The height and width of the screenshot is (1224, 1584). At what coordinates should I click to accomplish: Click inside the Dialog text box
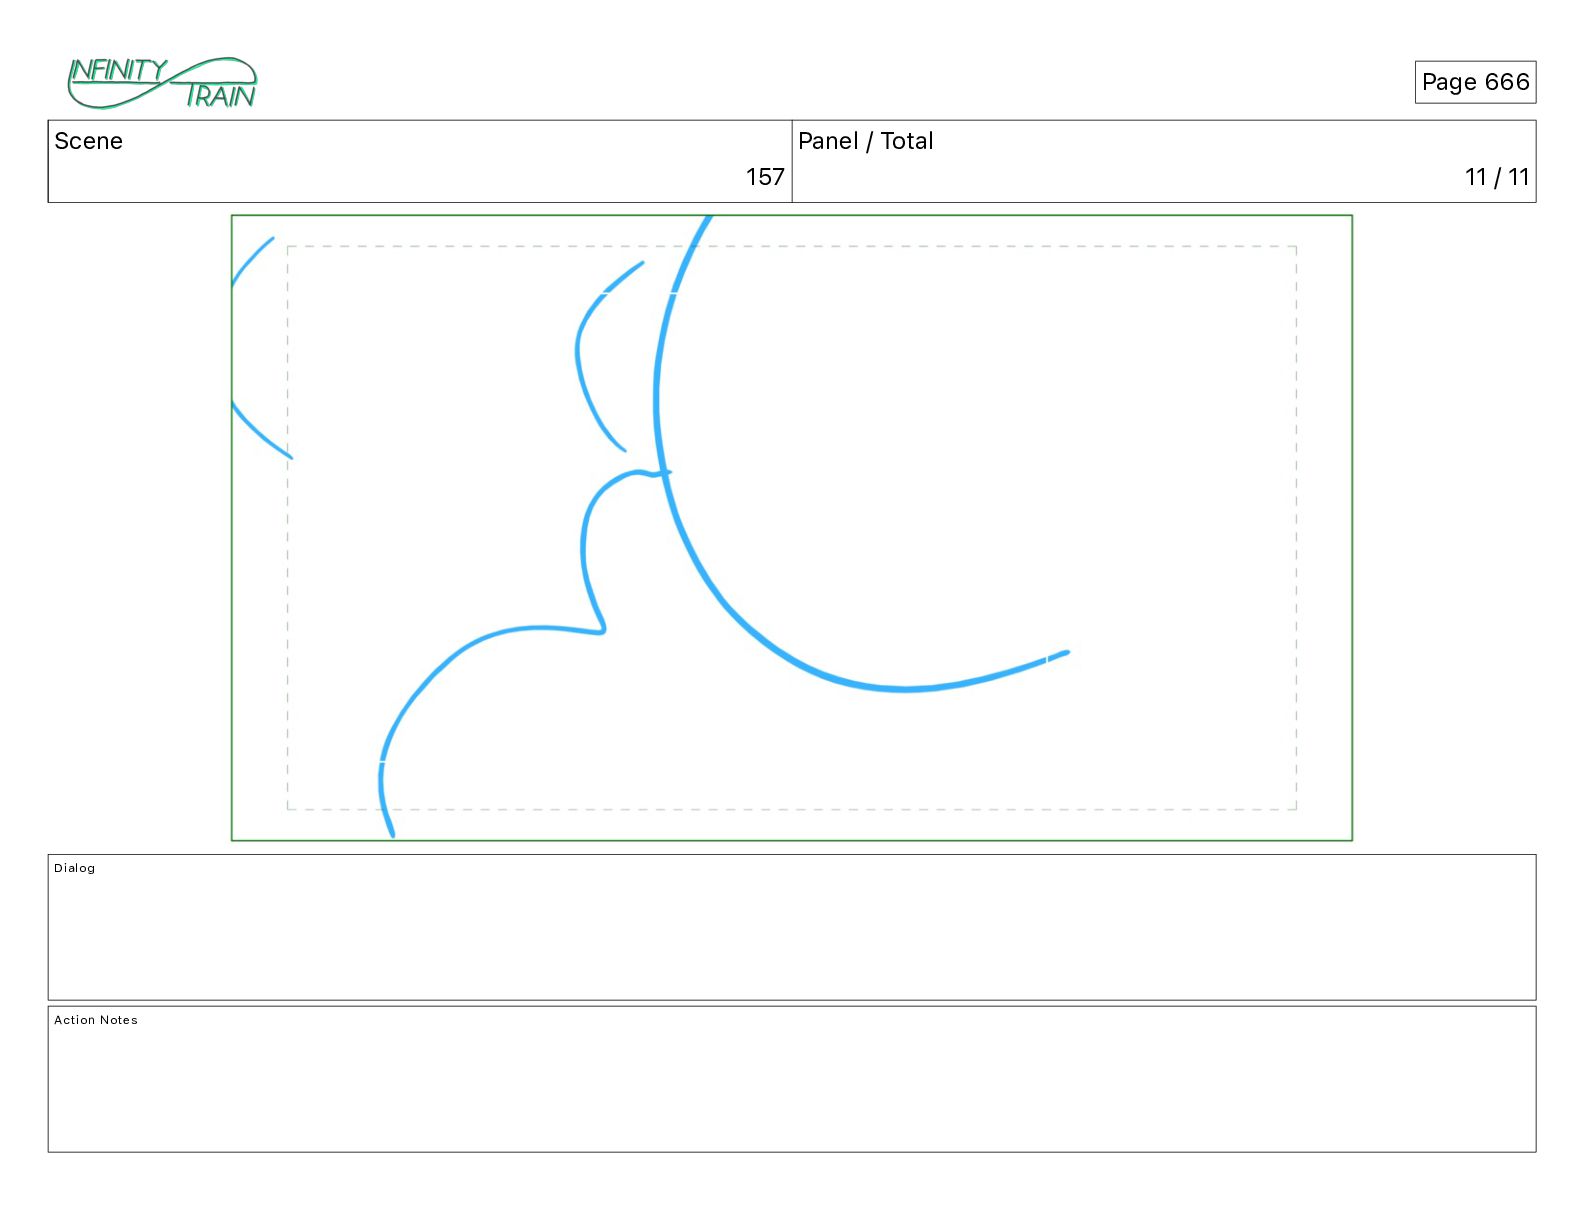792,927
